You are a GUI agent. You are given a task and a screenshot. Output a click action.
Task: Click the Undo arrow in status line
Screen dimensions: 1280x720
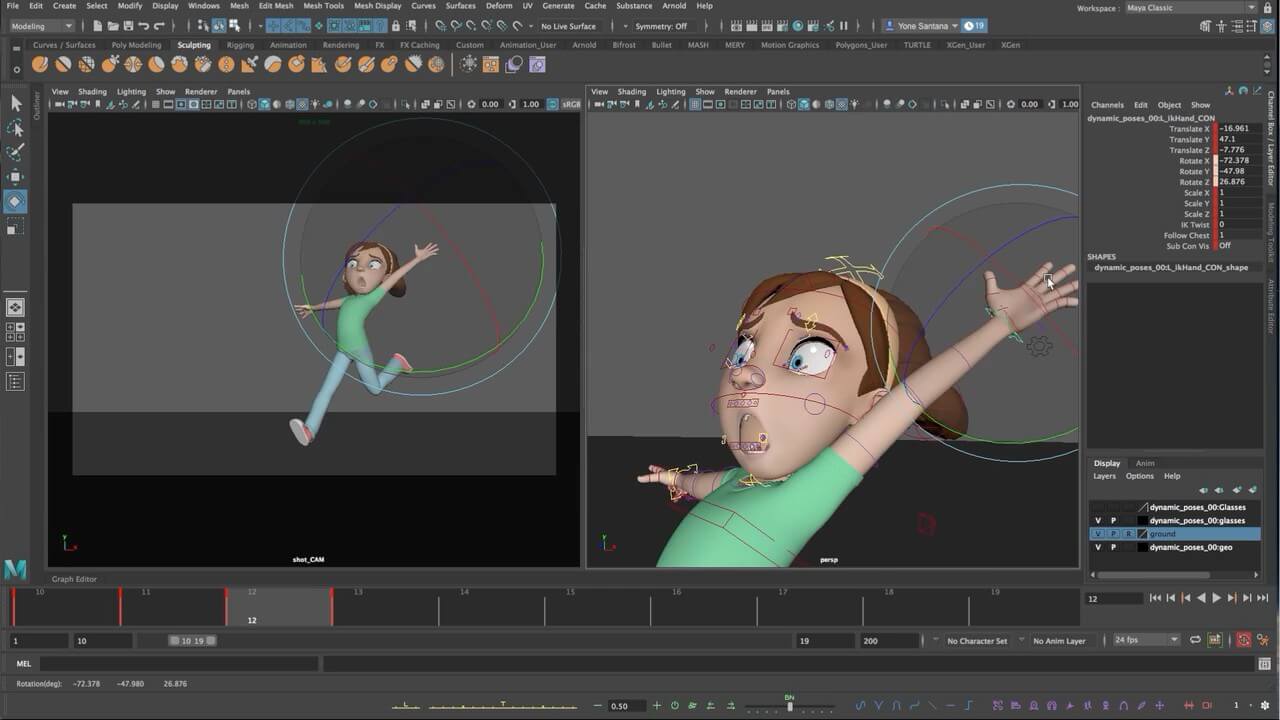point(144,26)
